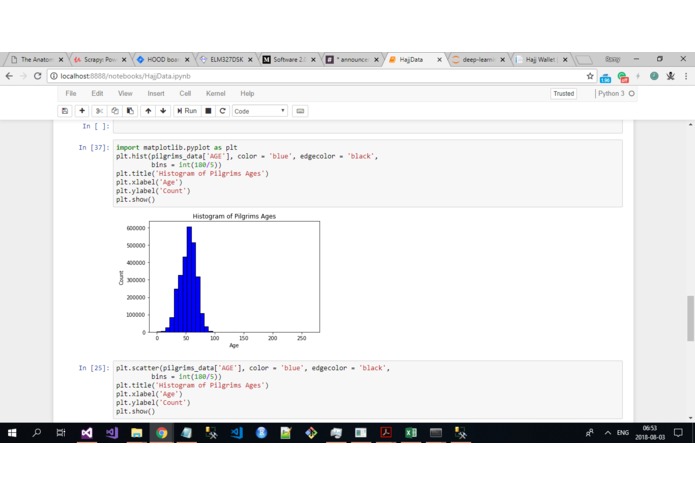This screenshot has width=695, height=494.
Task: Open the Cell menu
Action: [x=185, y=93]
